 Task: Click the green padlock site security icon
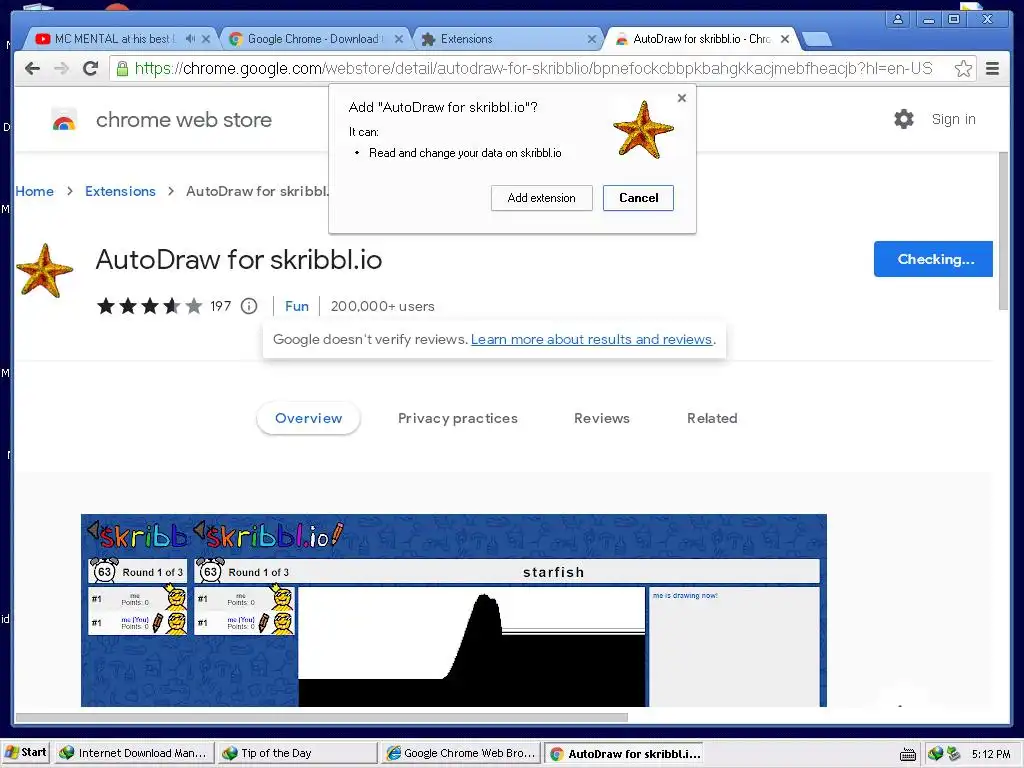[122, 69]
